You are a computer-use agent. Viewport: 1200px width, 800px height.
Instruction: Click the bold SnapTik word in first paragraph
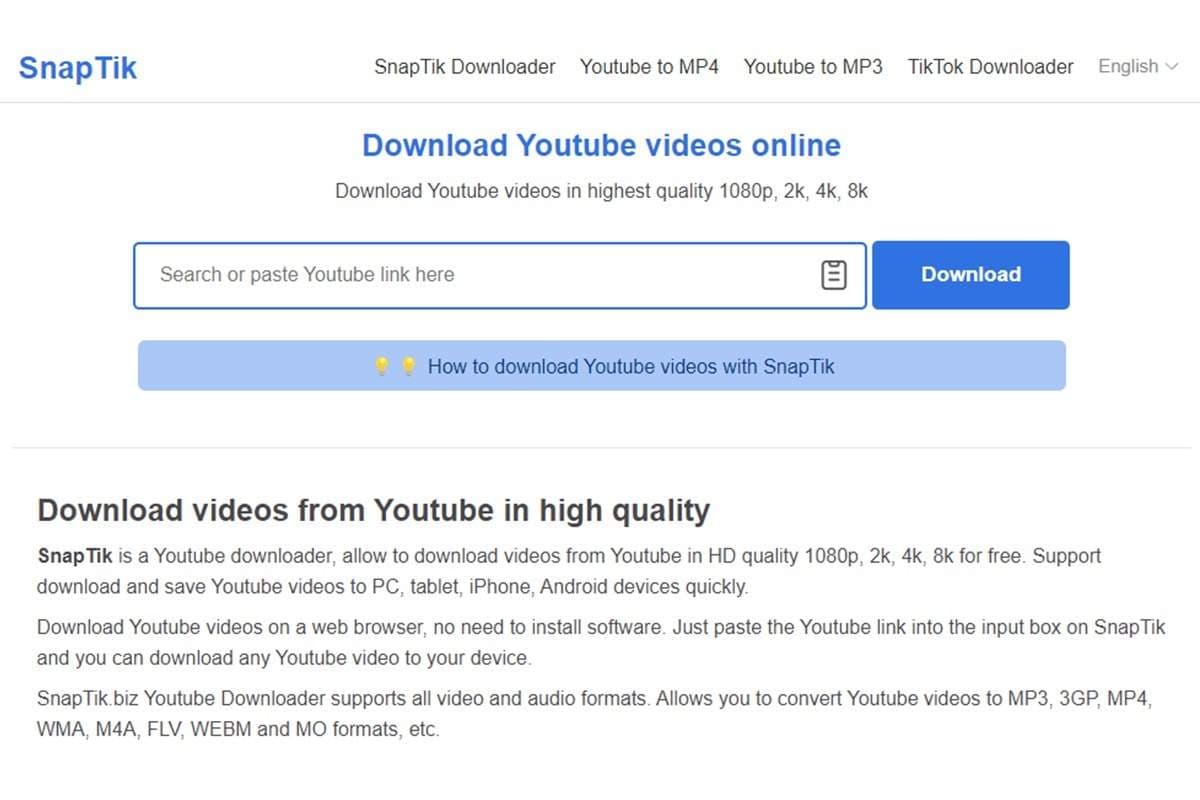pyautogui.click(x=75, y=556)
